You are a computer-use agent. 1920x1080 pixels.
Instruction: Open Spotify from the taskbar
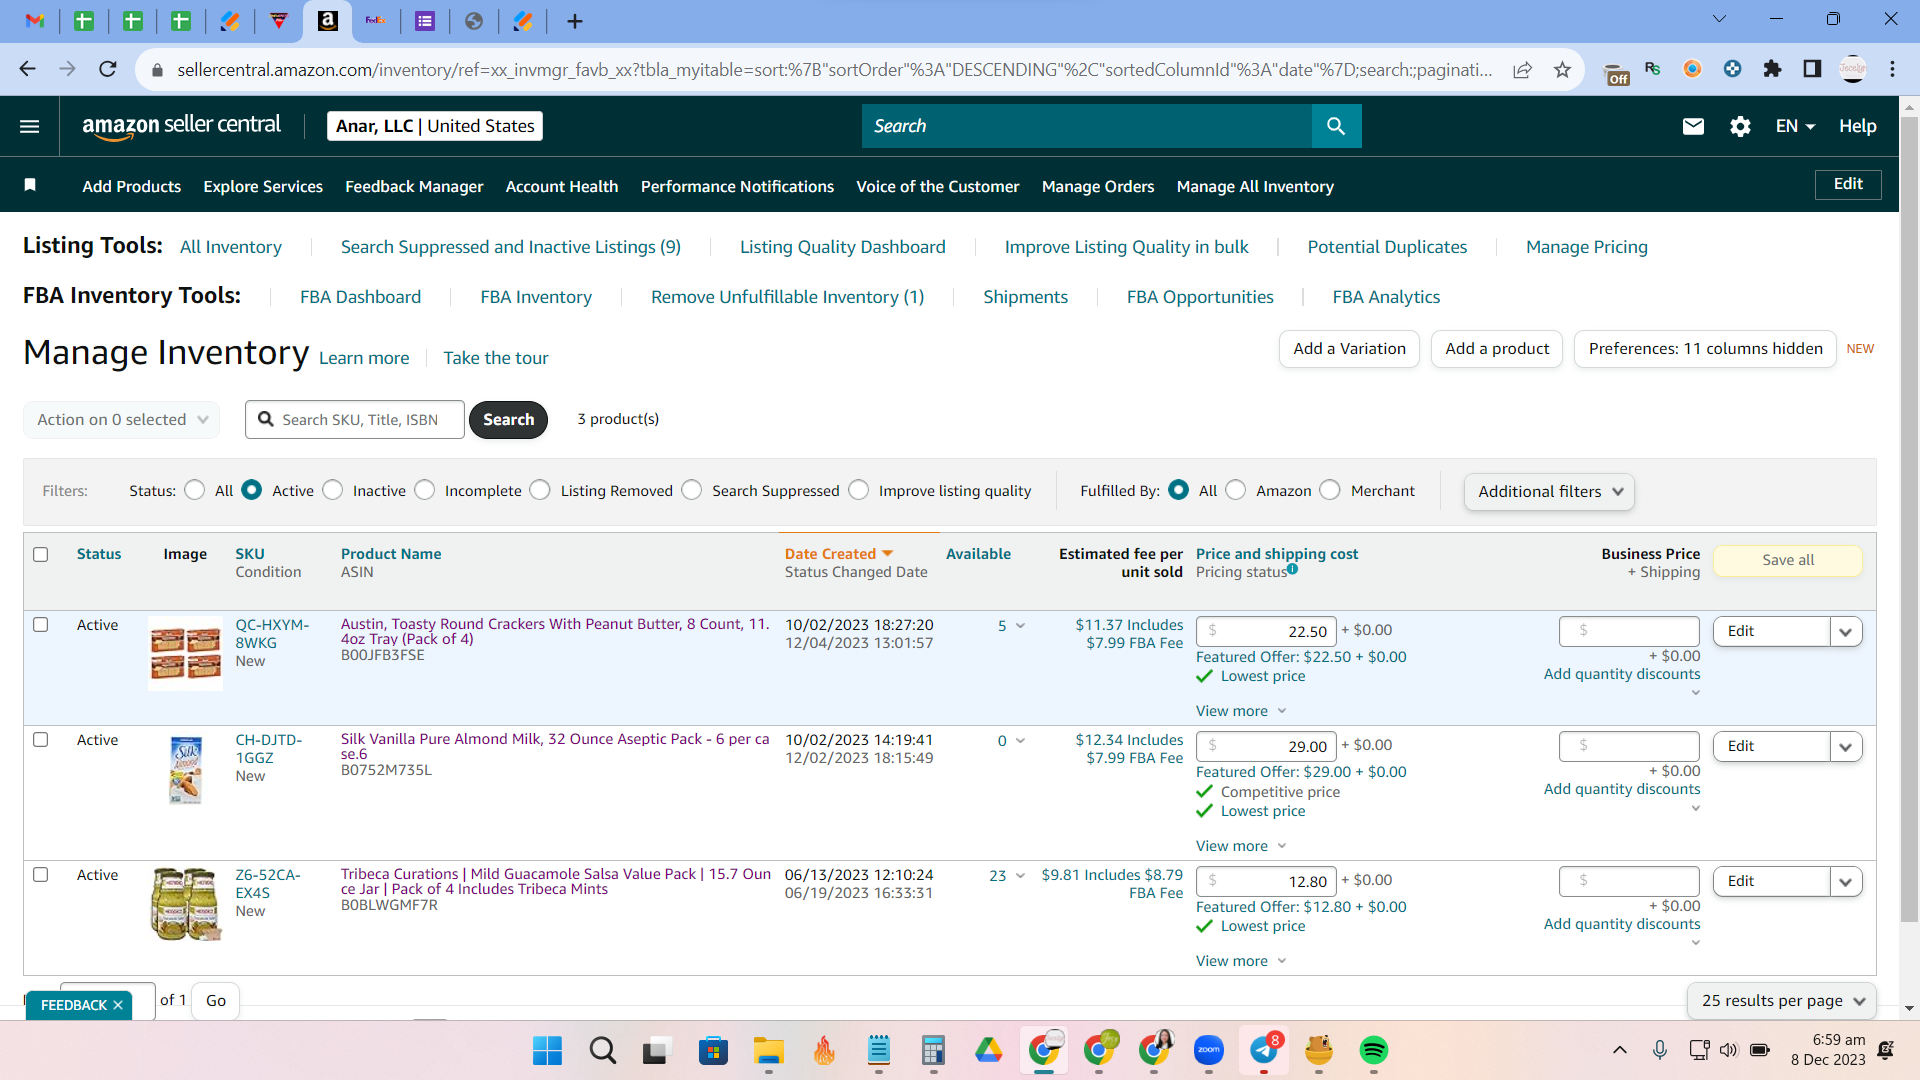(x=1373, y=1050)
